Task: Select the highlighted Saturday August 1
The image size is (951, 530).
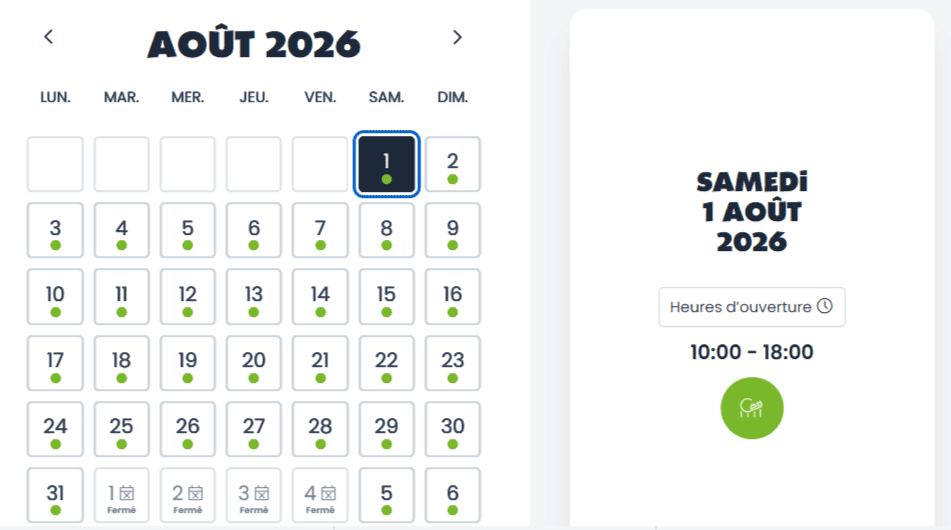Action: point(386,165)
